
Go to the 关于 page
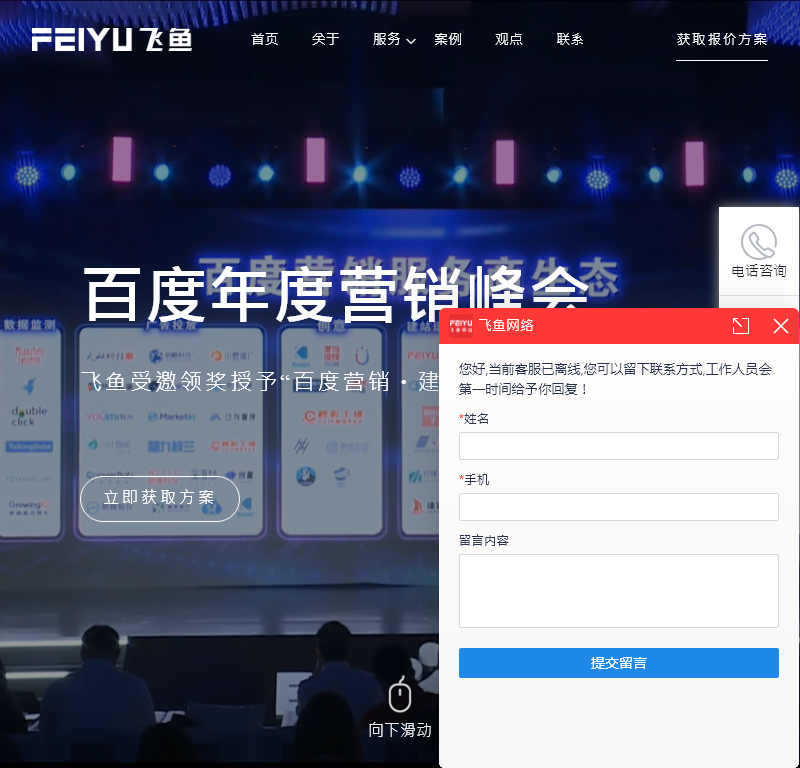326,39
